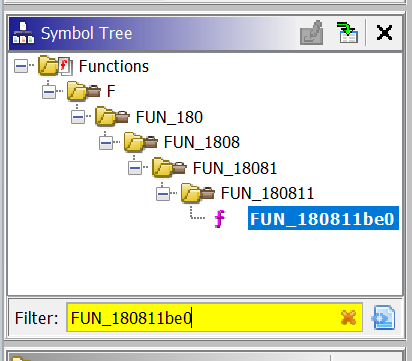412x361 pixels.
Task: Click the FUN_1808 group folder icon
Action: 141,142
